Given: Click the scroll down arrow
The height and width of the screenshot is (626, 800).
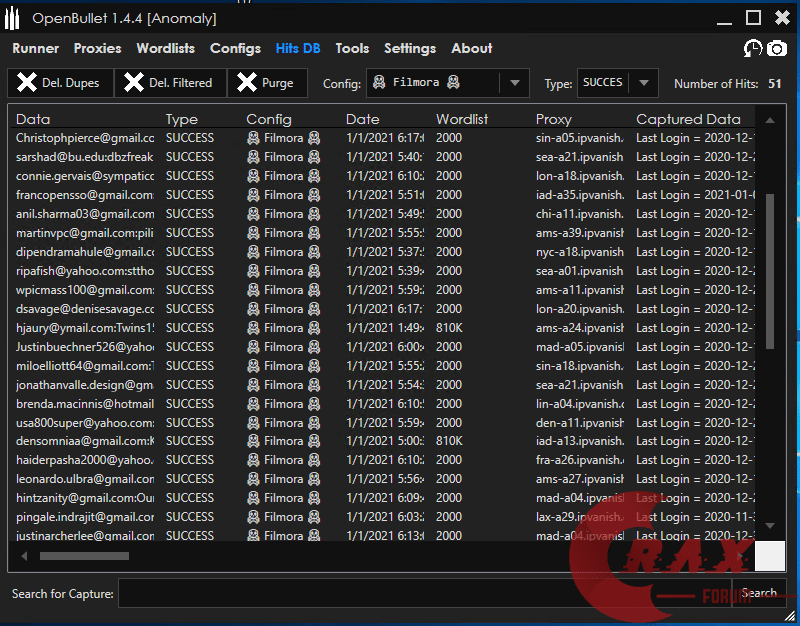Looking at the screenshot, I should point(770,525).
